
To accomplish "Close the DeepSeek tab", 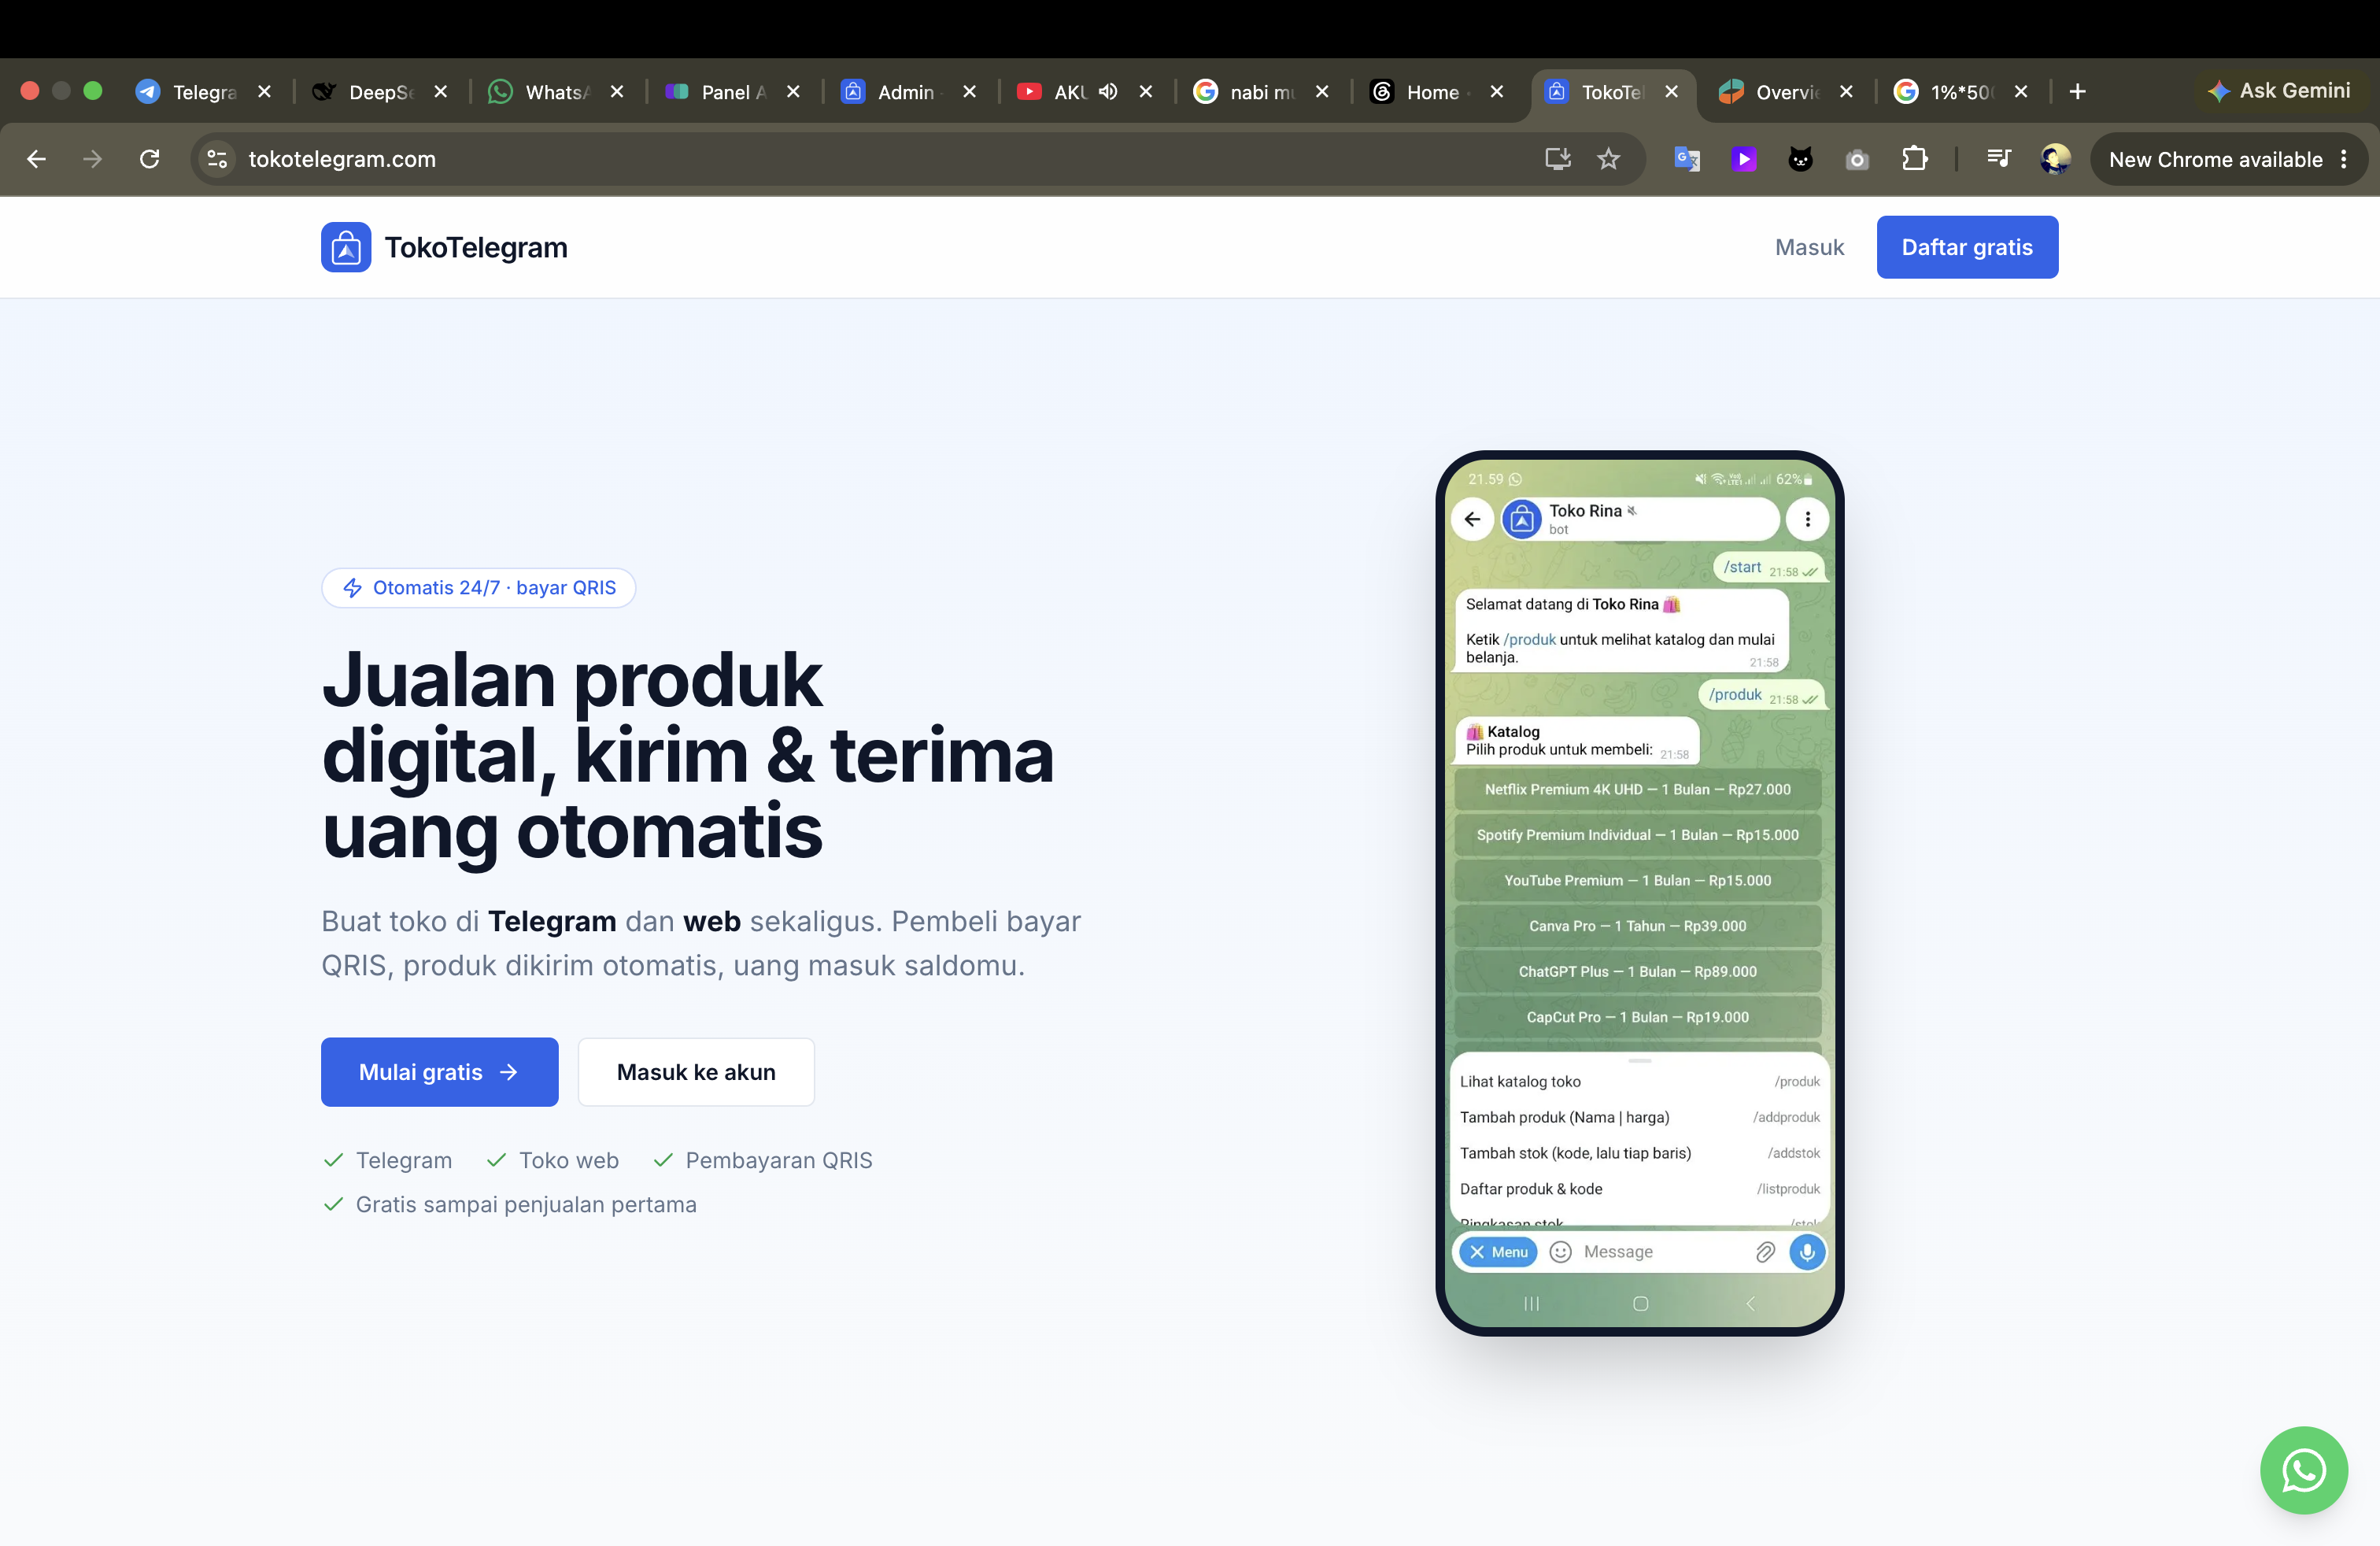I will tap(440, 92).
